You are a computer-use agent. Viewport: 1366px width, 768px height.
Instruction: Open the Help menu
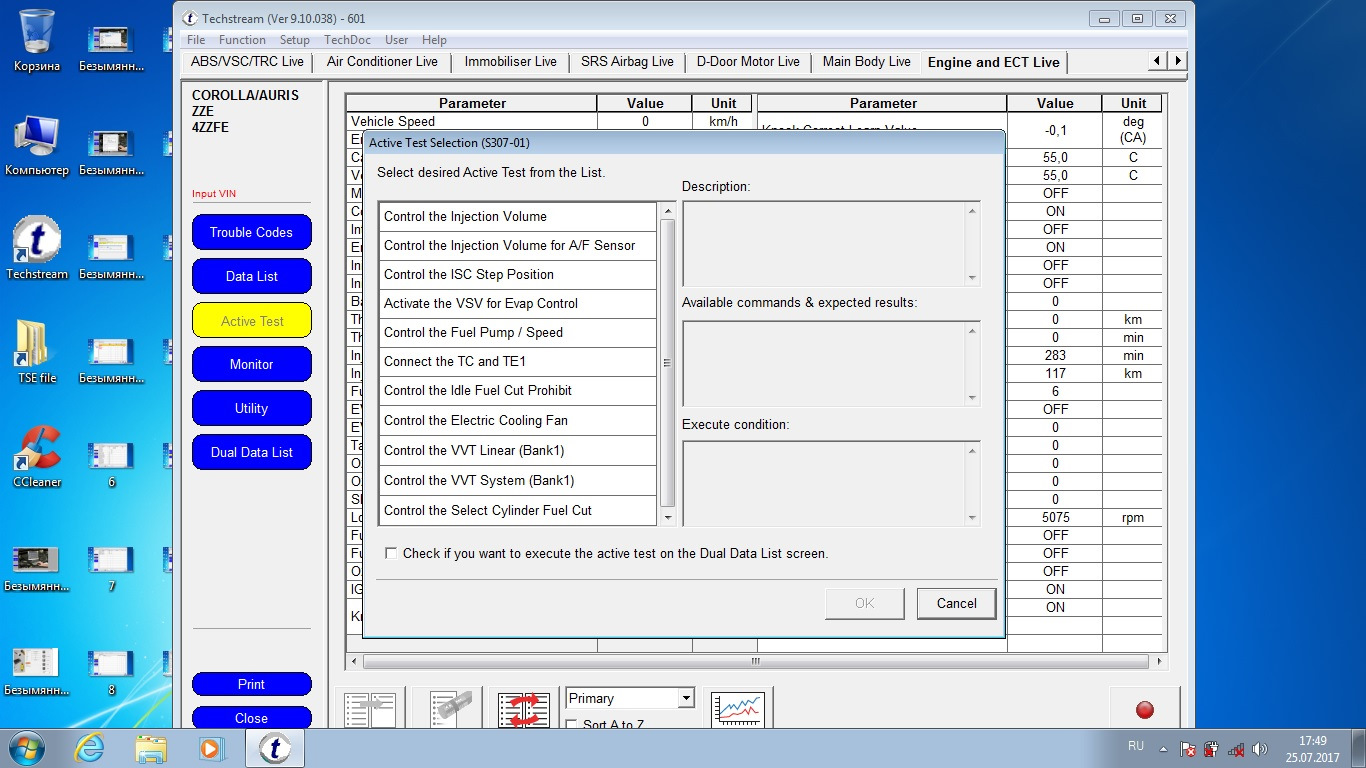(434, 40)
